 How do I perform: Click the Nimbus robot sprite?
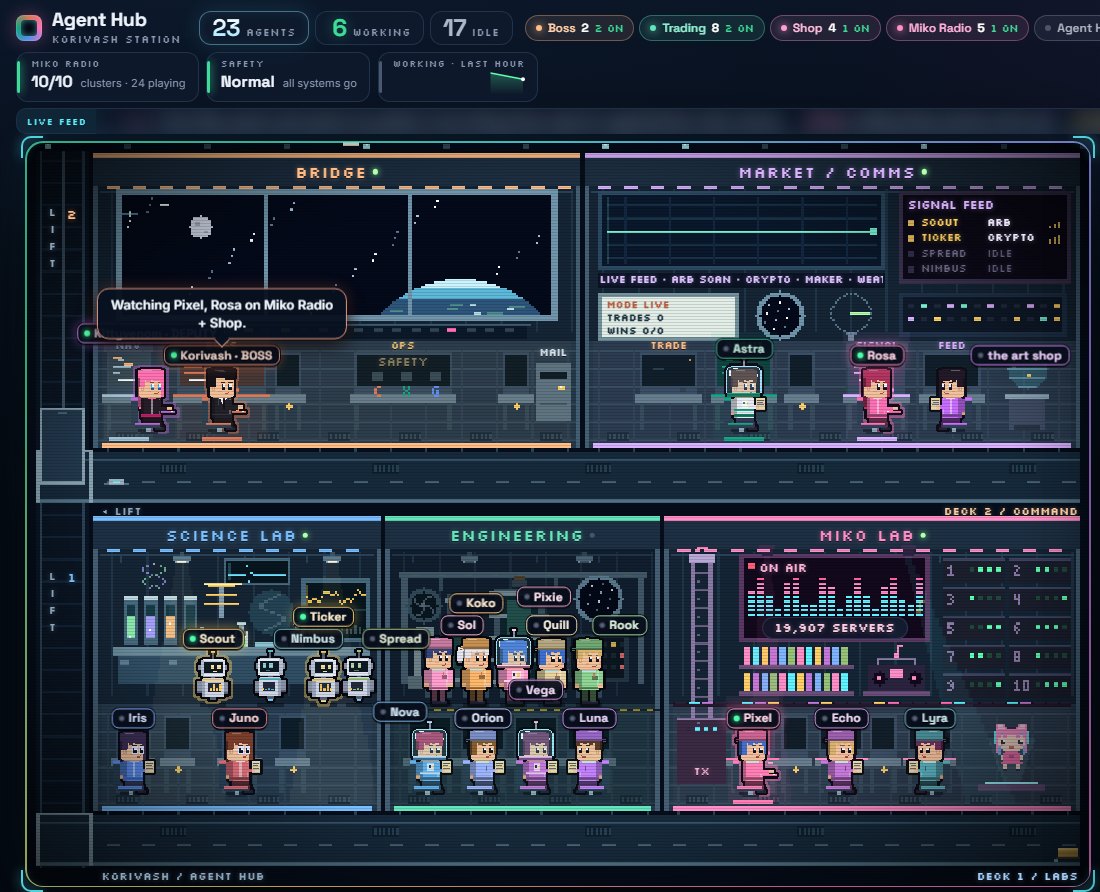271,675
